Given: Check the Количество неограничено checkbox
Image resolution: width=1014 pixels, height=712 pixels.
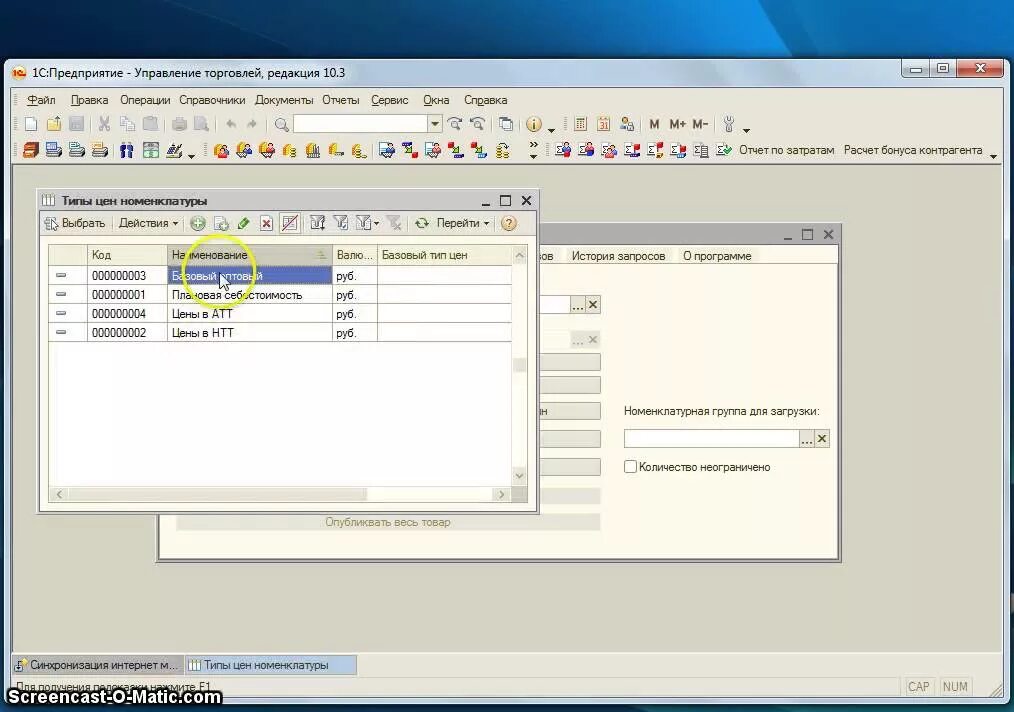Looking at the screenshot, I should [x=630, y=466].
